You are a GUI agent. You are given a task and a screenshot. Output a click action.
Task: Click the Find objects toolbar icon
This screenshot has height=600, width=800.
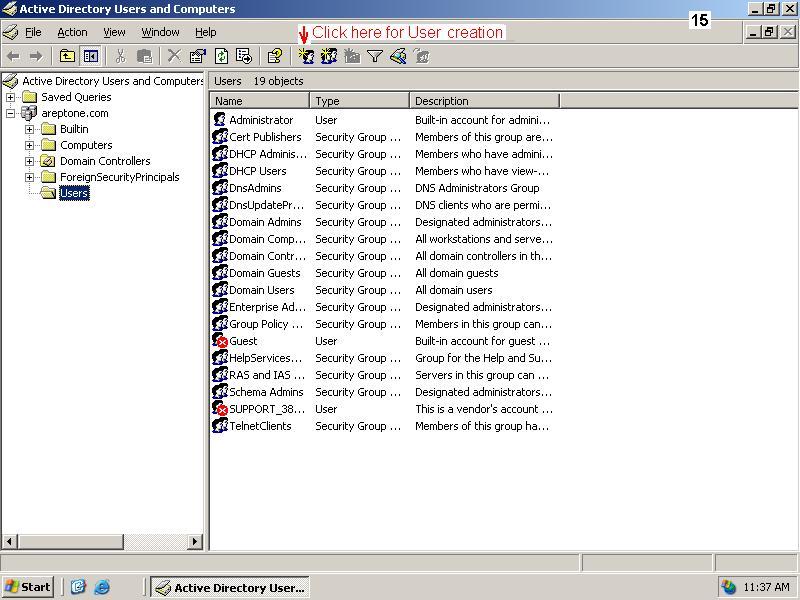pos(398,56)
